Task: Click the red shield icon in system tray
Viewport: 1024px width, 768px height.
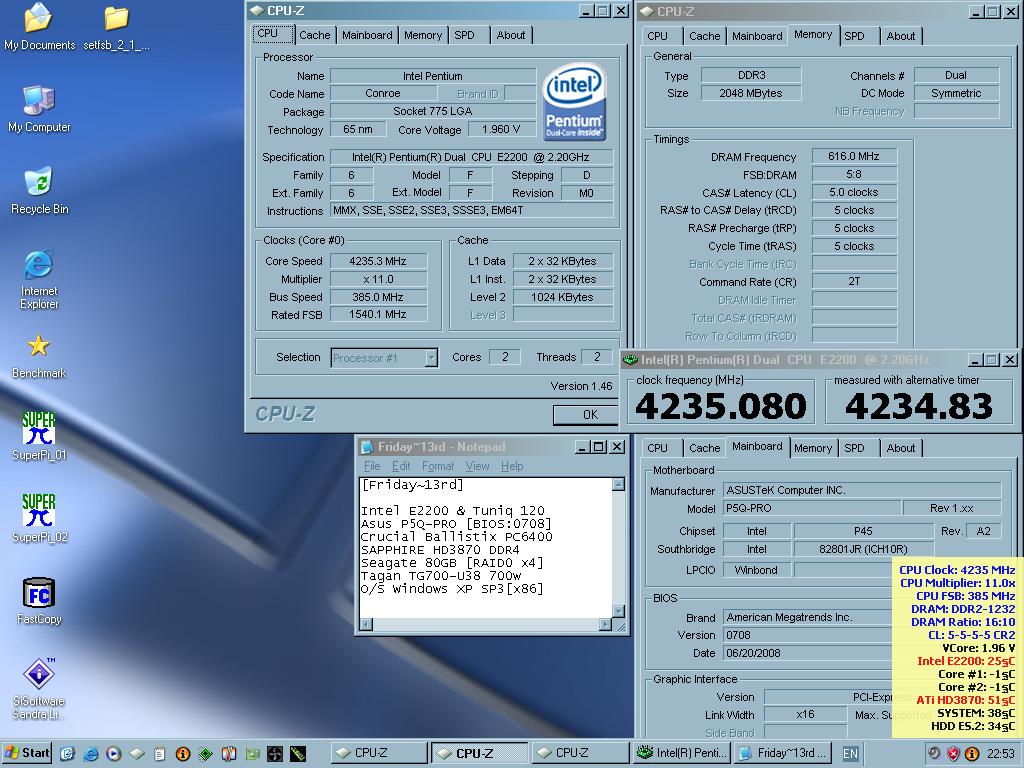Action: pos(953,754)
